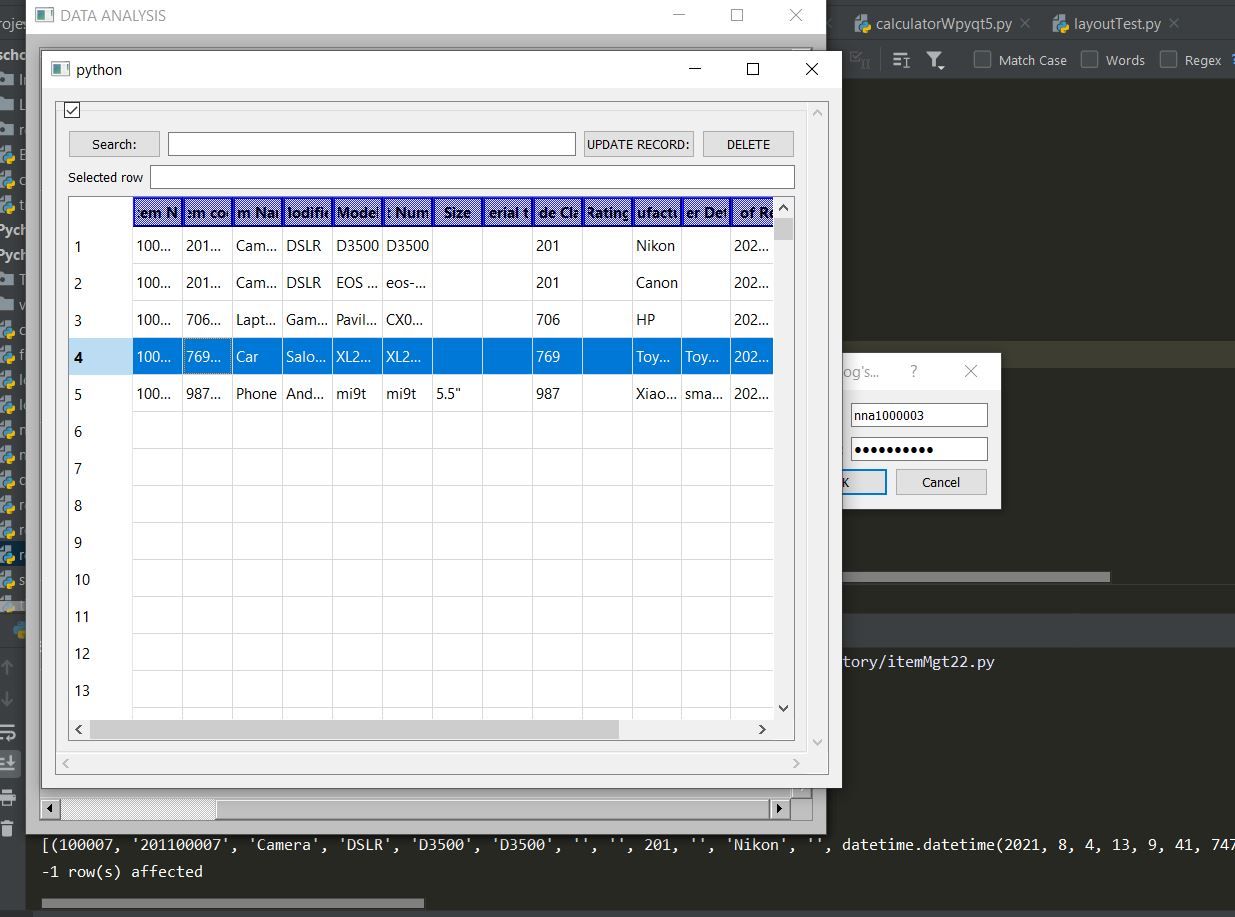This screenshot has width=1235, height=917.
Task: Select the Canon camera row in the table
Action: click(400, 282)
